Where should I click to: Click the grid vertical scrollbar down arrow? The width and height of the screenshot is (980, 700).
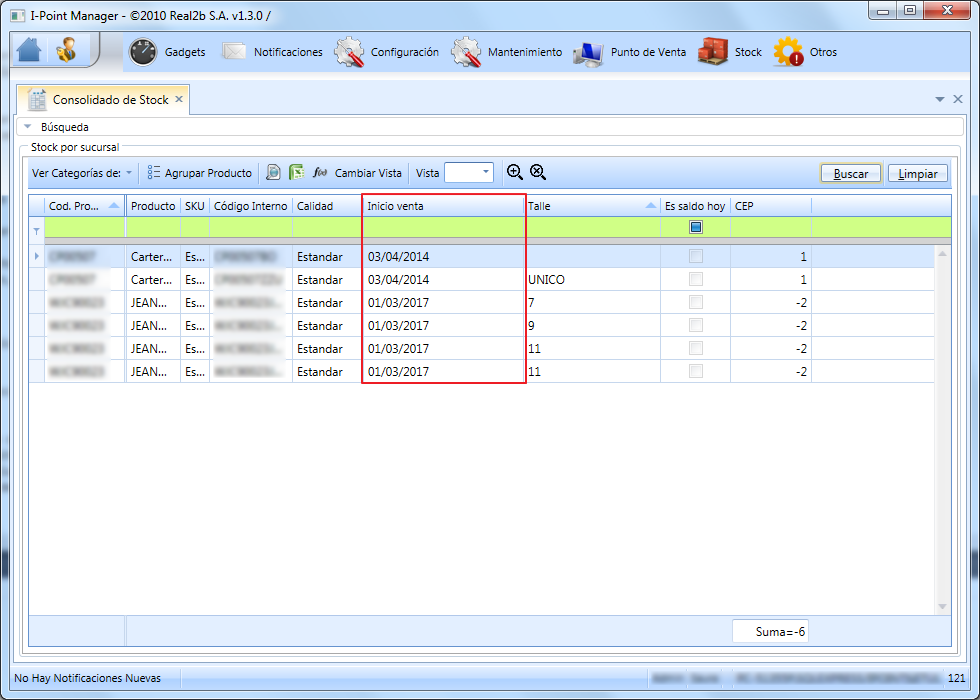coord(942,607)
